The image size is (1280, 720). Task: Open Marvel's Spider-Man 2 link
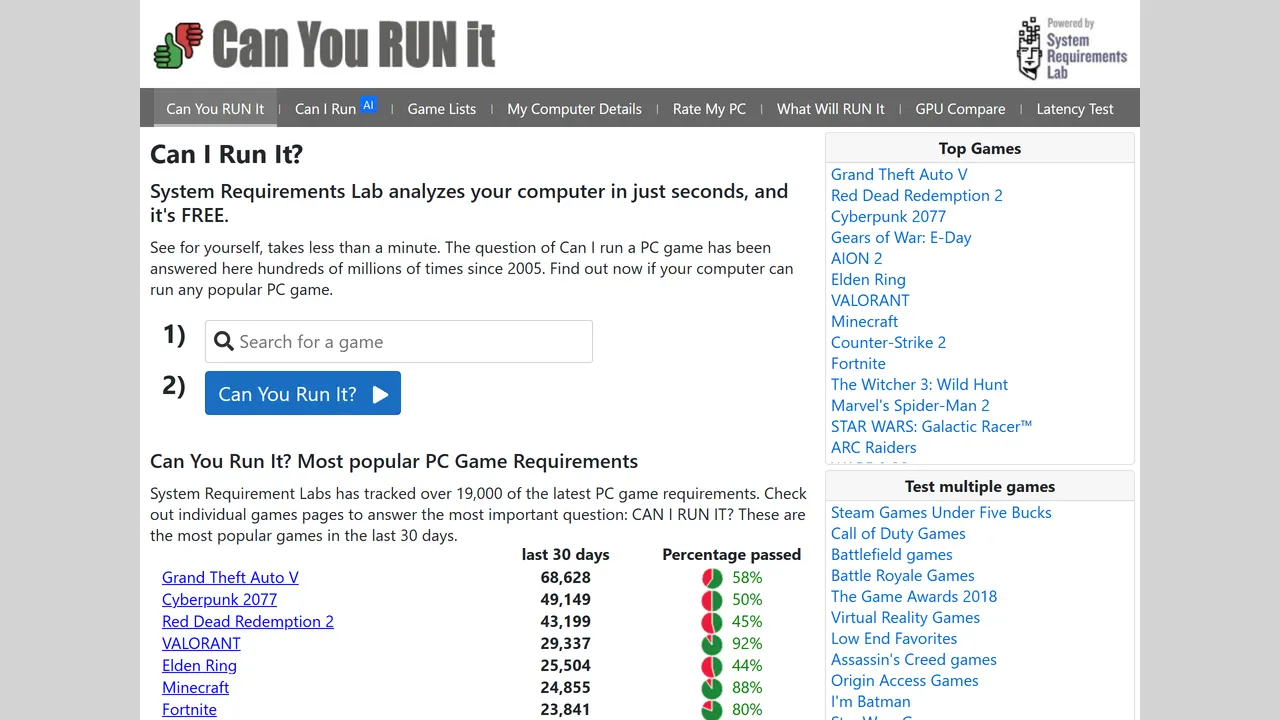click(910, 405)
